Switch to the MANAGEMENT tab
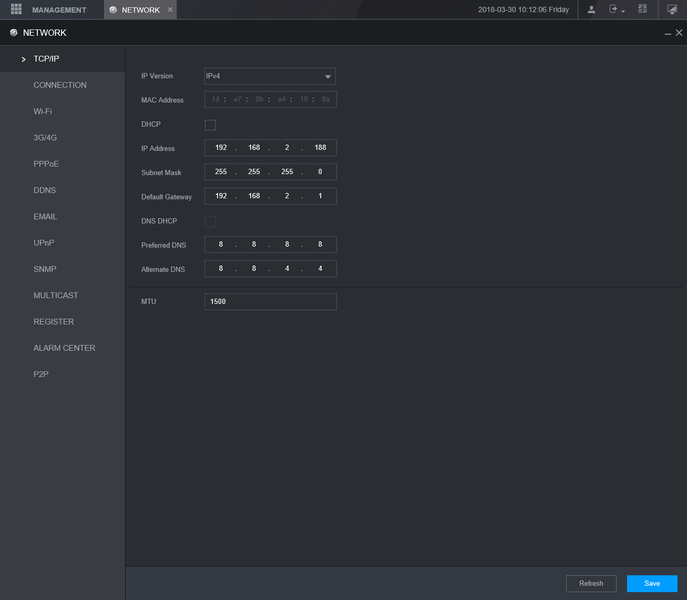The image size is (687, 600). click(x=58, y=10)
